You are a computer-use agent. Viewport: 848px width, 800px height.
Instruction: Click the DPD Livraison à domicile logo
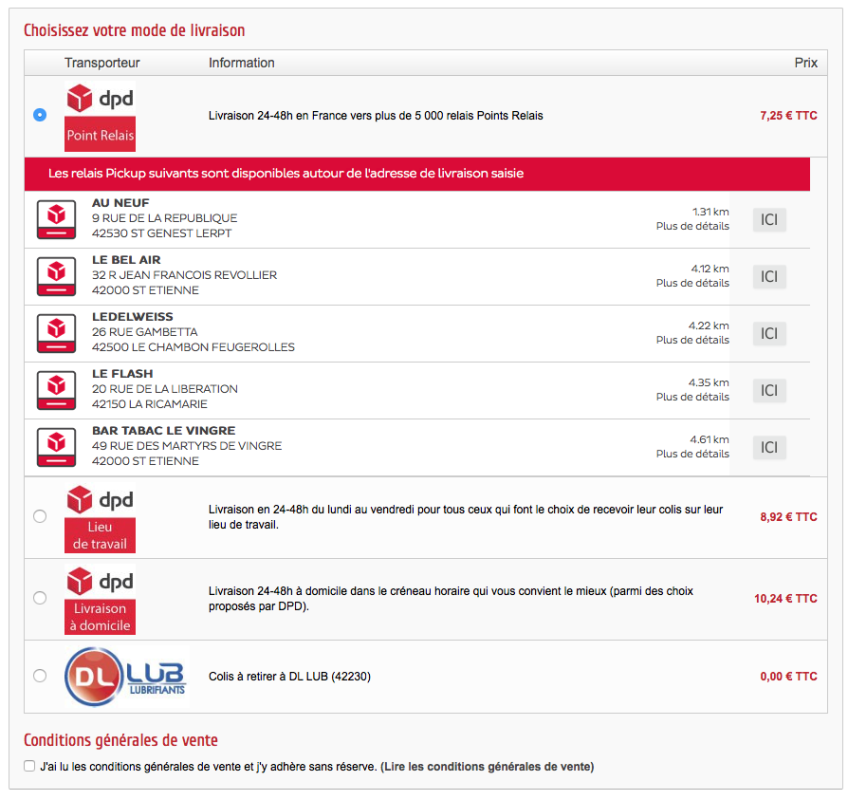pos(100,599)
